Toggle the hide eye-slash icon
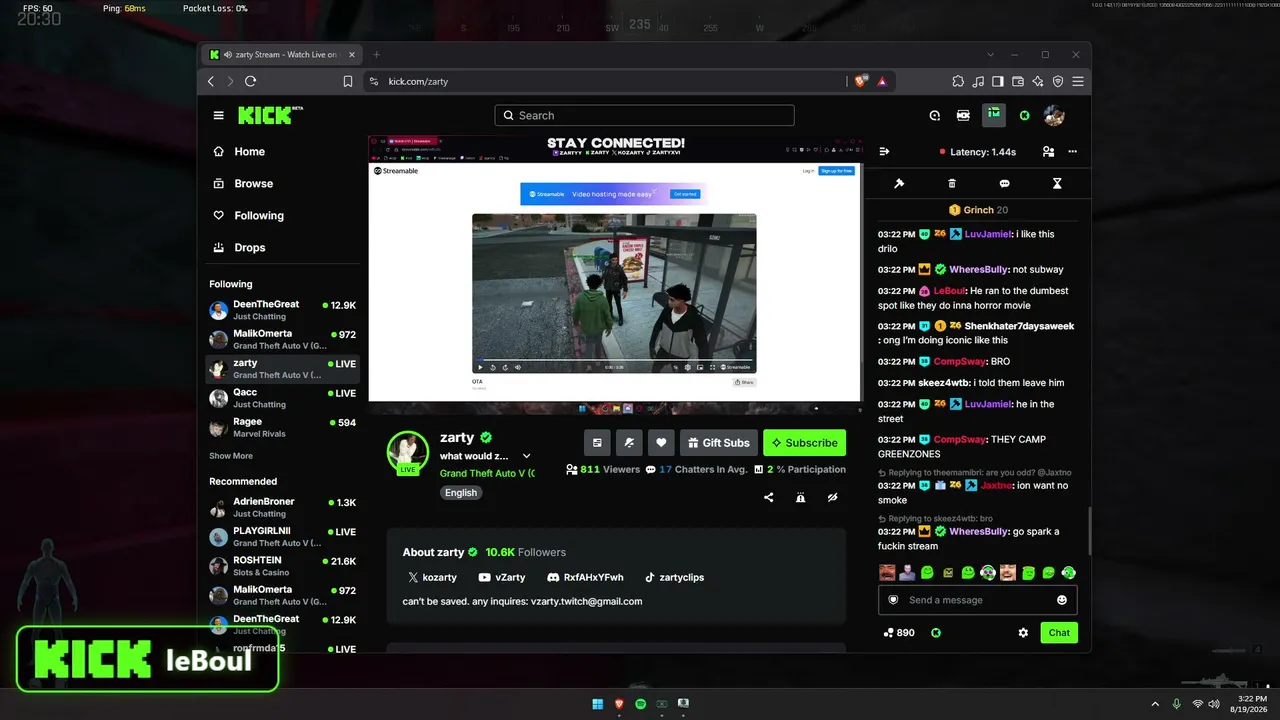 click(x=832, y=497)
